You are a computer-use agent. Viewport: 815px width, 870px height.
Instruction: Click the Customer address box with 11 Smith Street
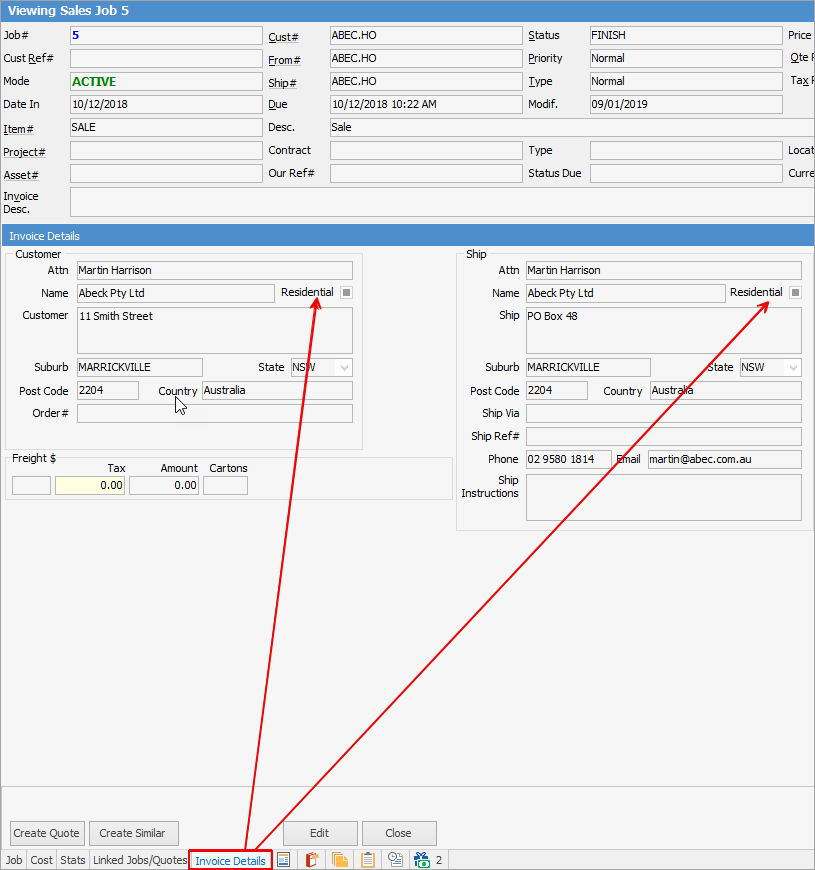(215, 331)
